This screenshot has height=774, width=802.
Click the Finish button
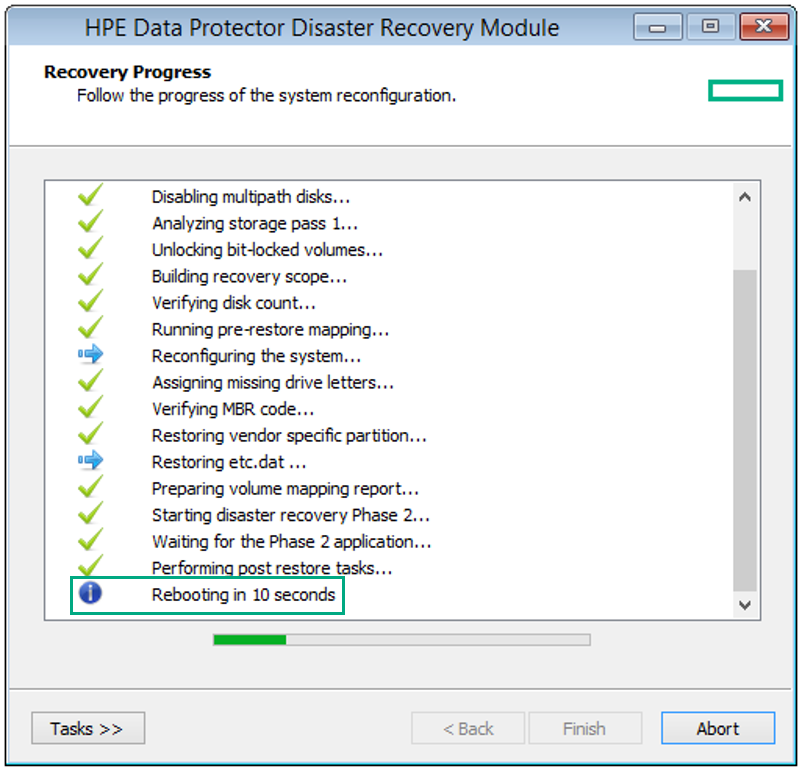pos(585,728)
